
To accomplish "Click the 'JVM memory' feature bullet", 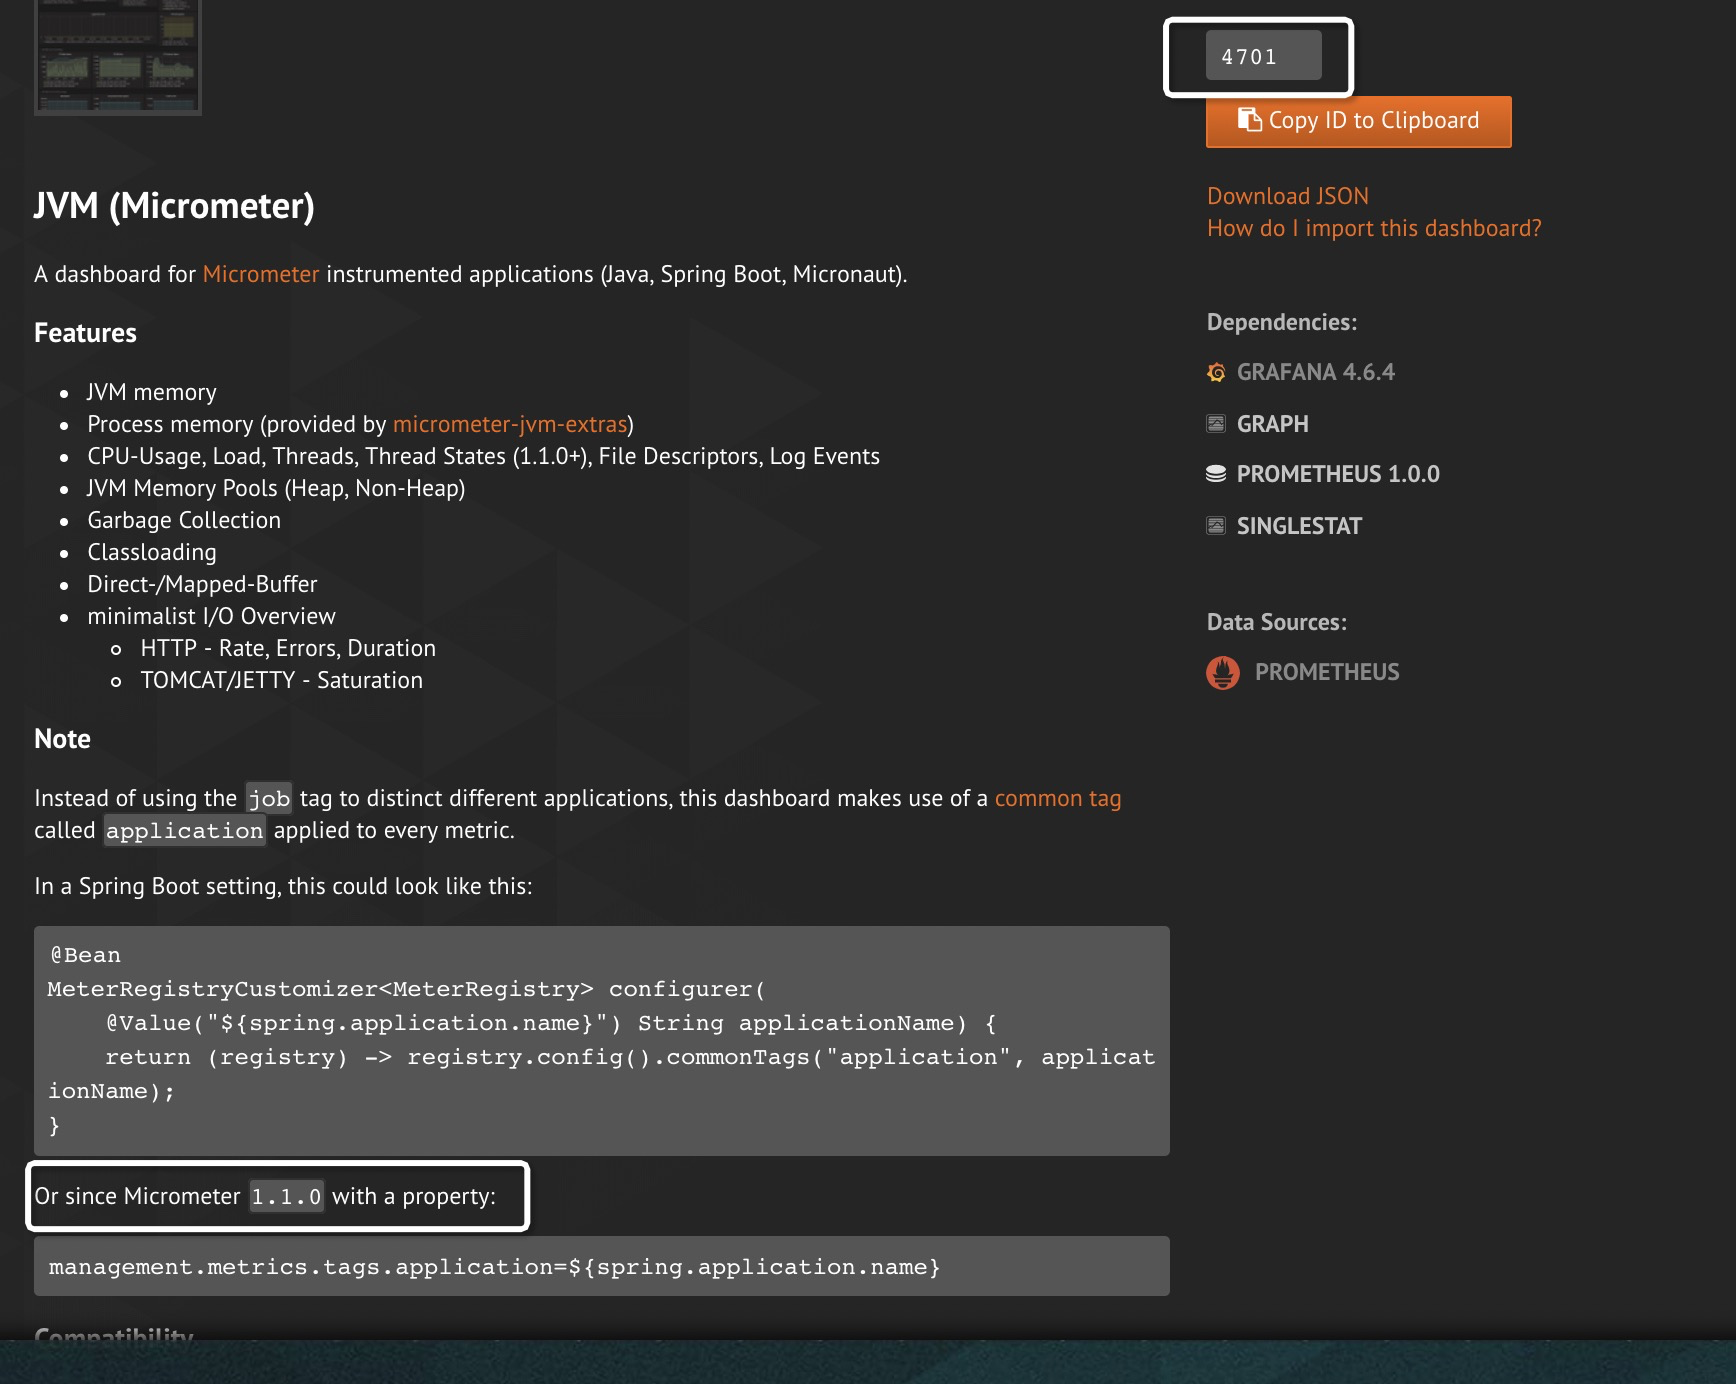I will point(151,392).
